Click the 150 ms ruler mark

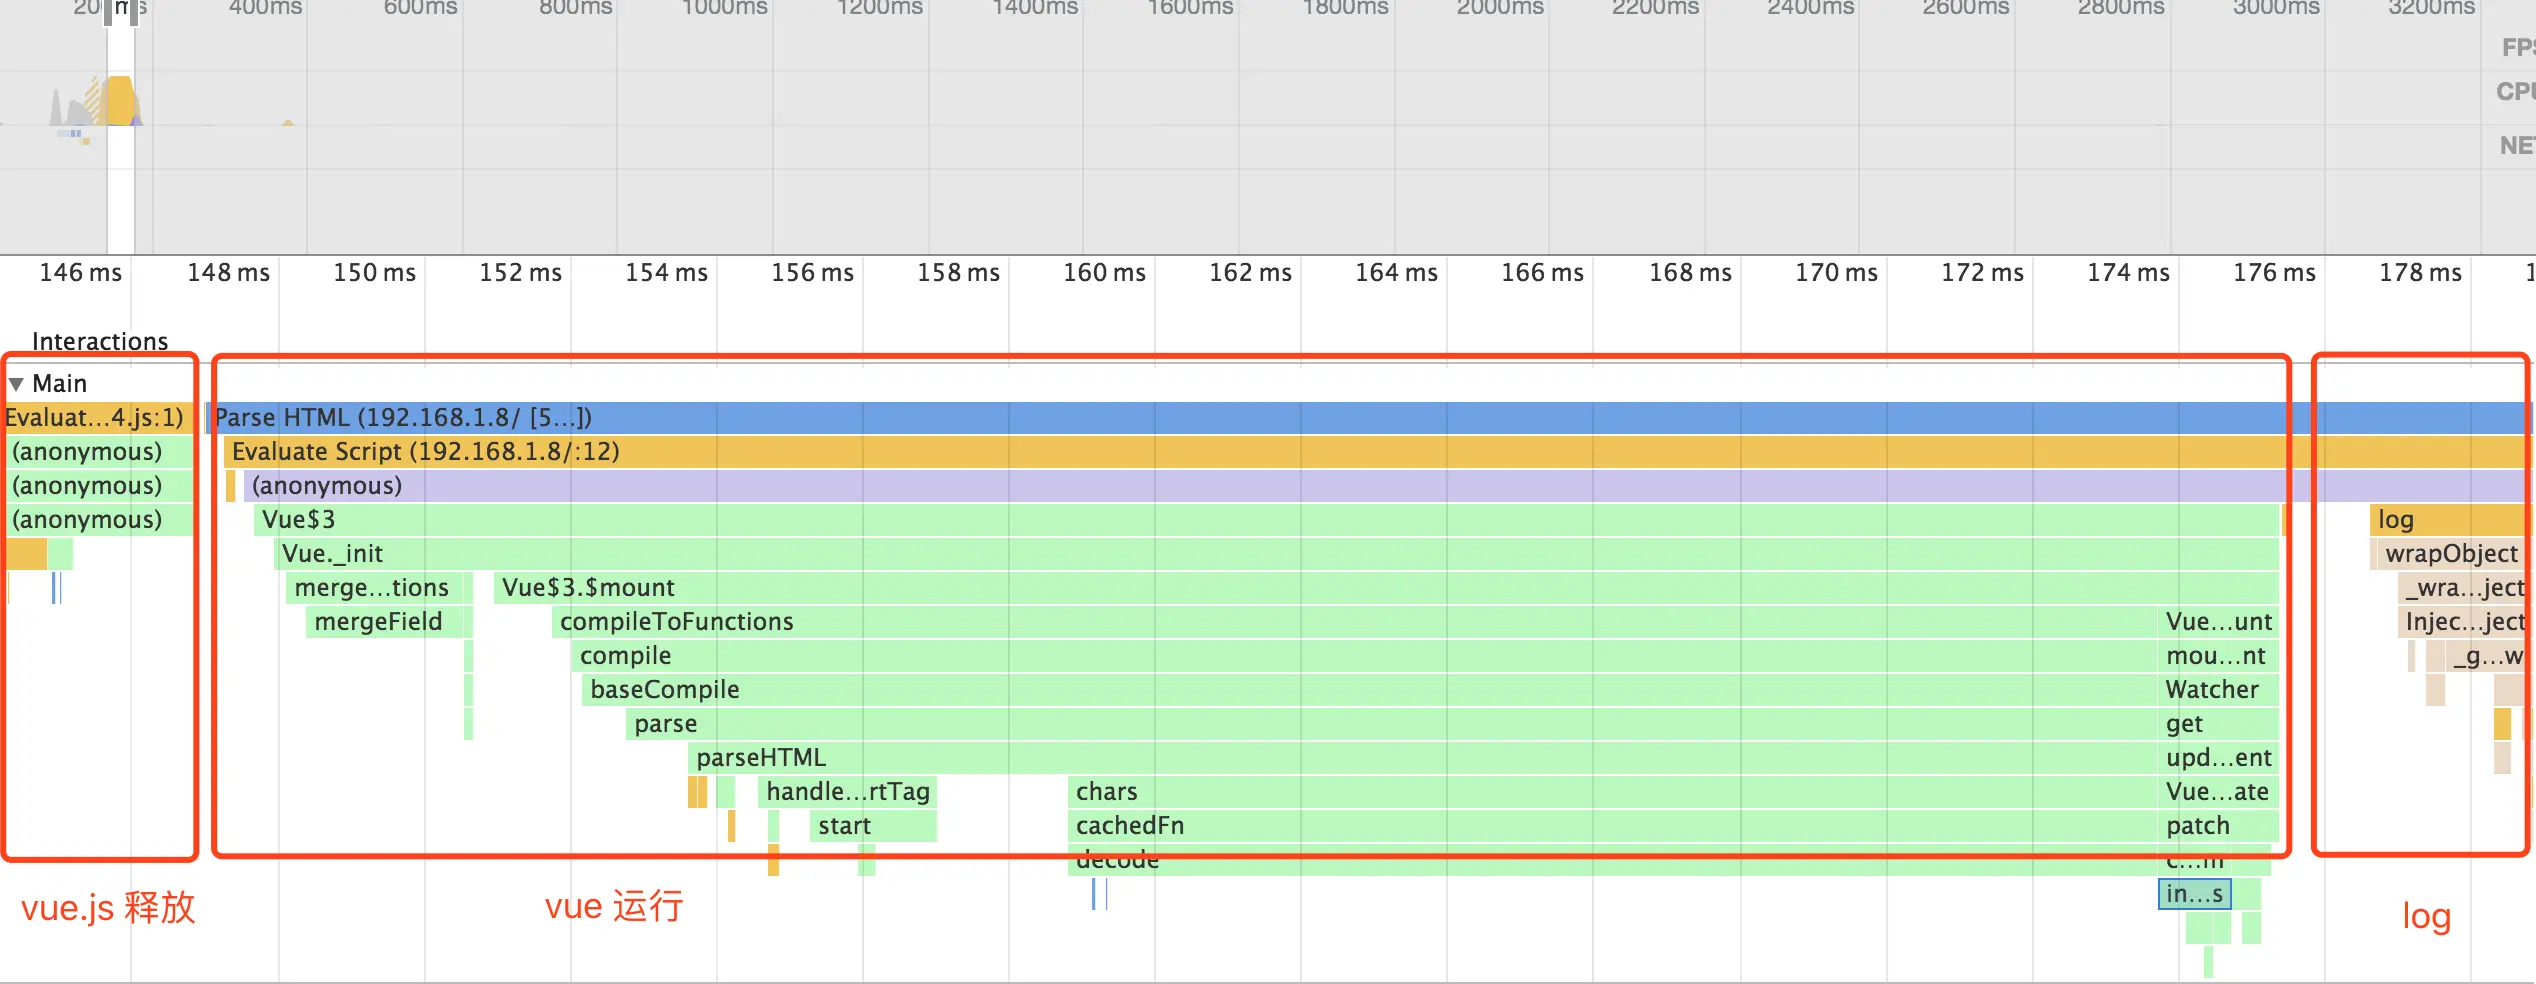click(374, 272)
